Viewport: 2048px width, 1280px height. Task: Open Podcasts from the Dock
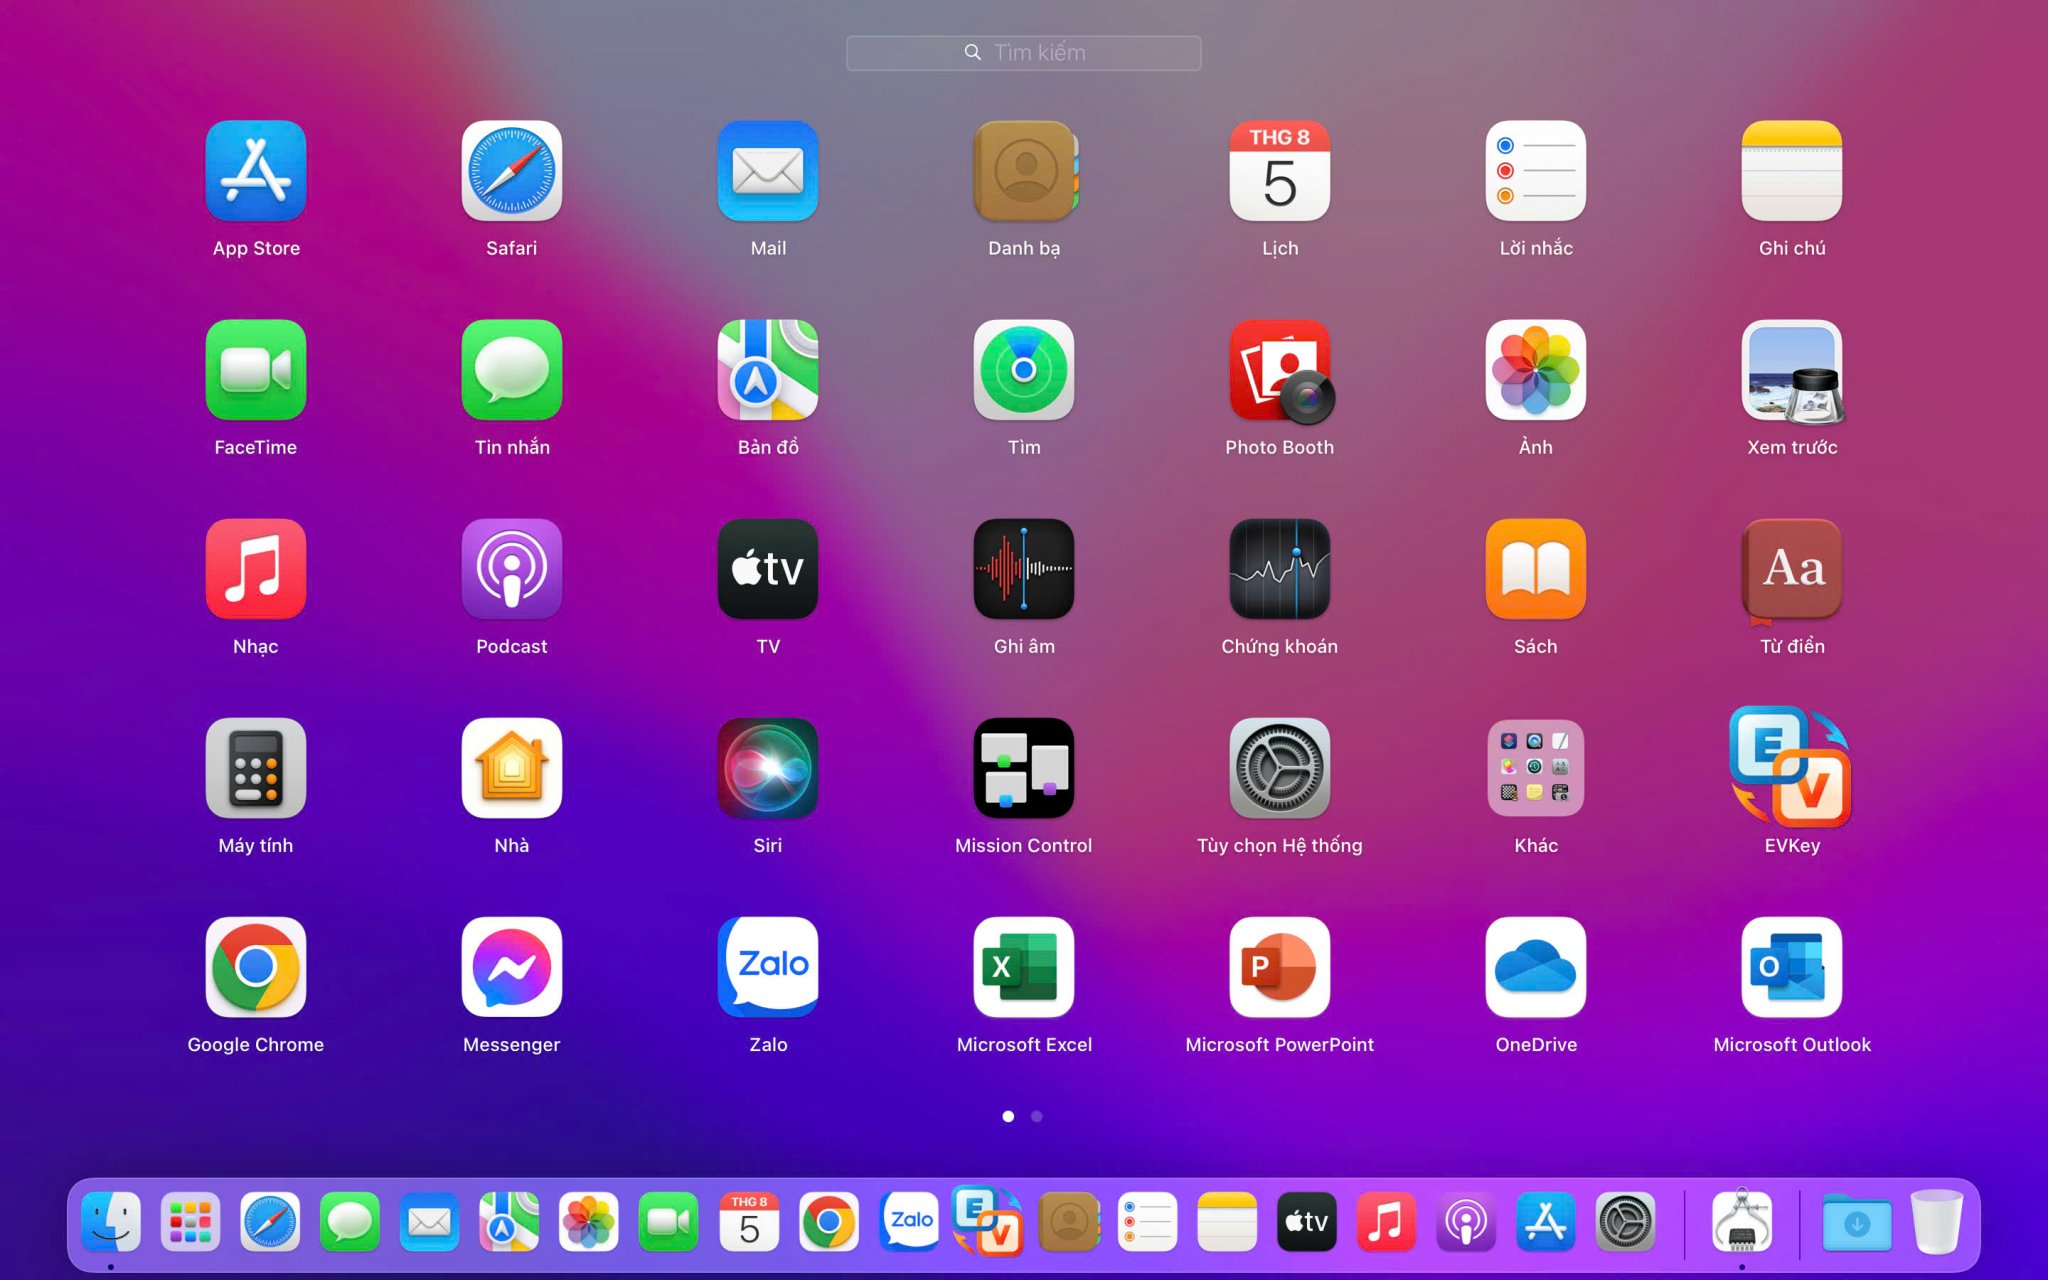pyautogui.click(x=1466, y=1221)
